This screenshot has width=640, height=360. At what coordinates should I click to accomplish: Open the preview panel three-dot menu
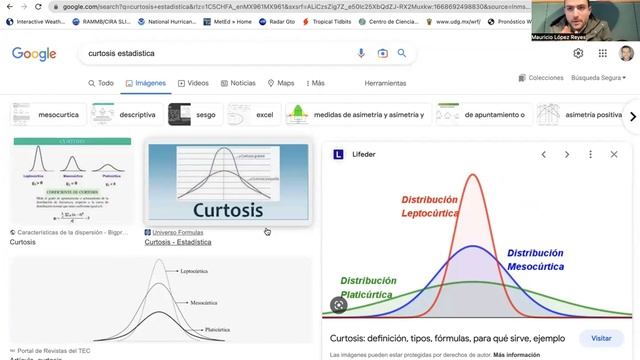point(590,154)
